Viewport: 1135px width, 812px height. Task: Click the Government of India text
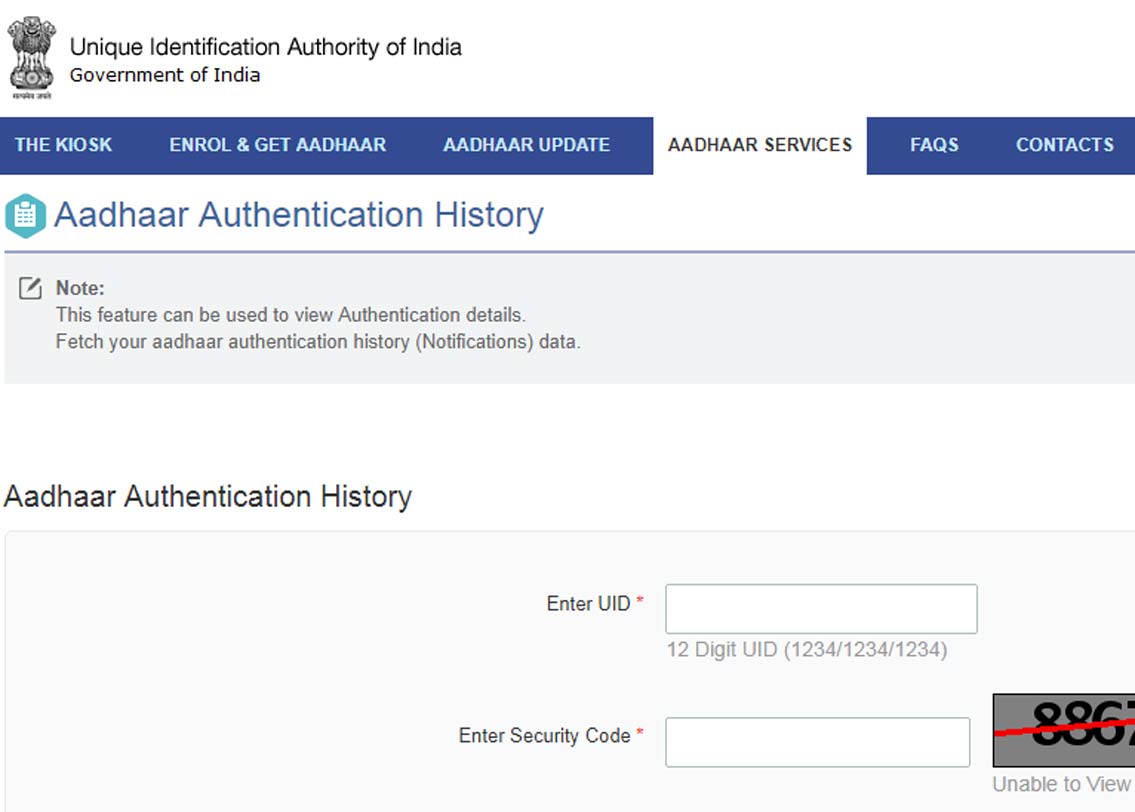pos(165,75)
